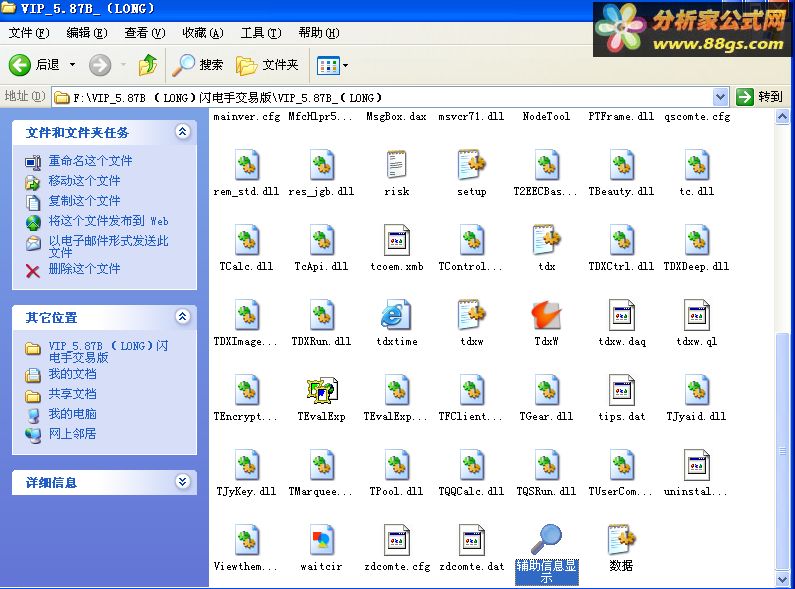The width and height of the screenshot is (795, 589).
Task: Select the TBeauty.dll file icon
Action: (622, 165)
